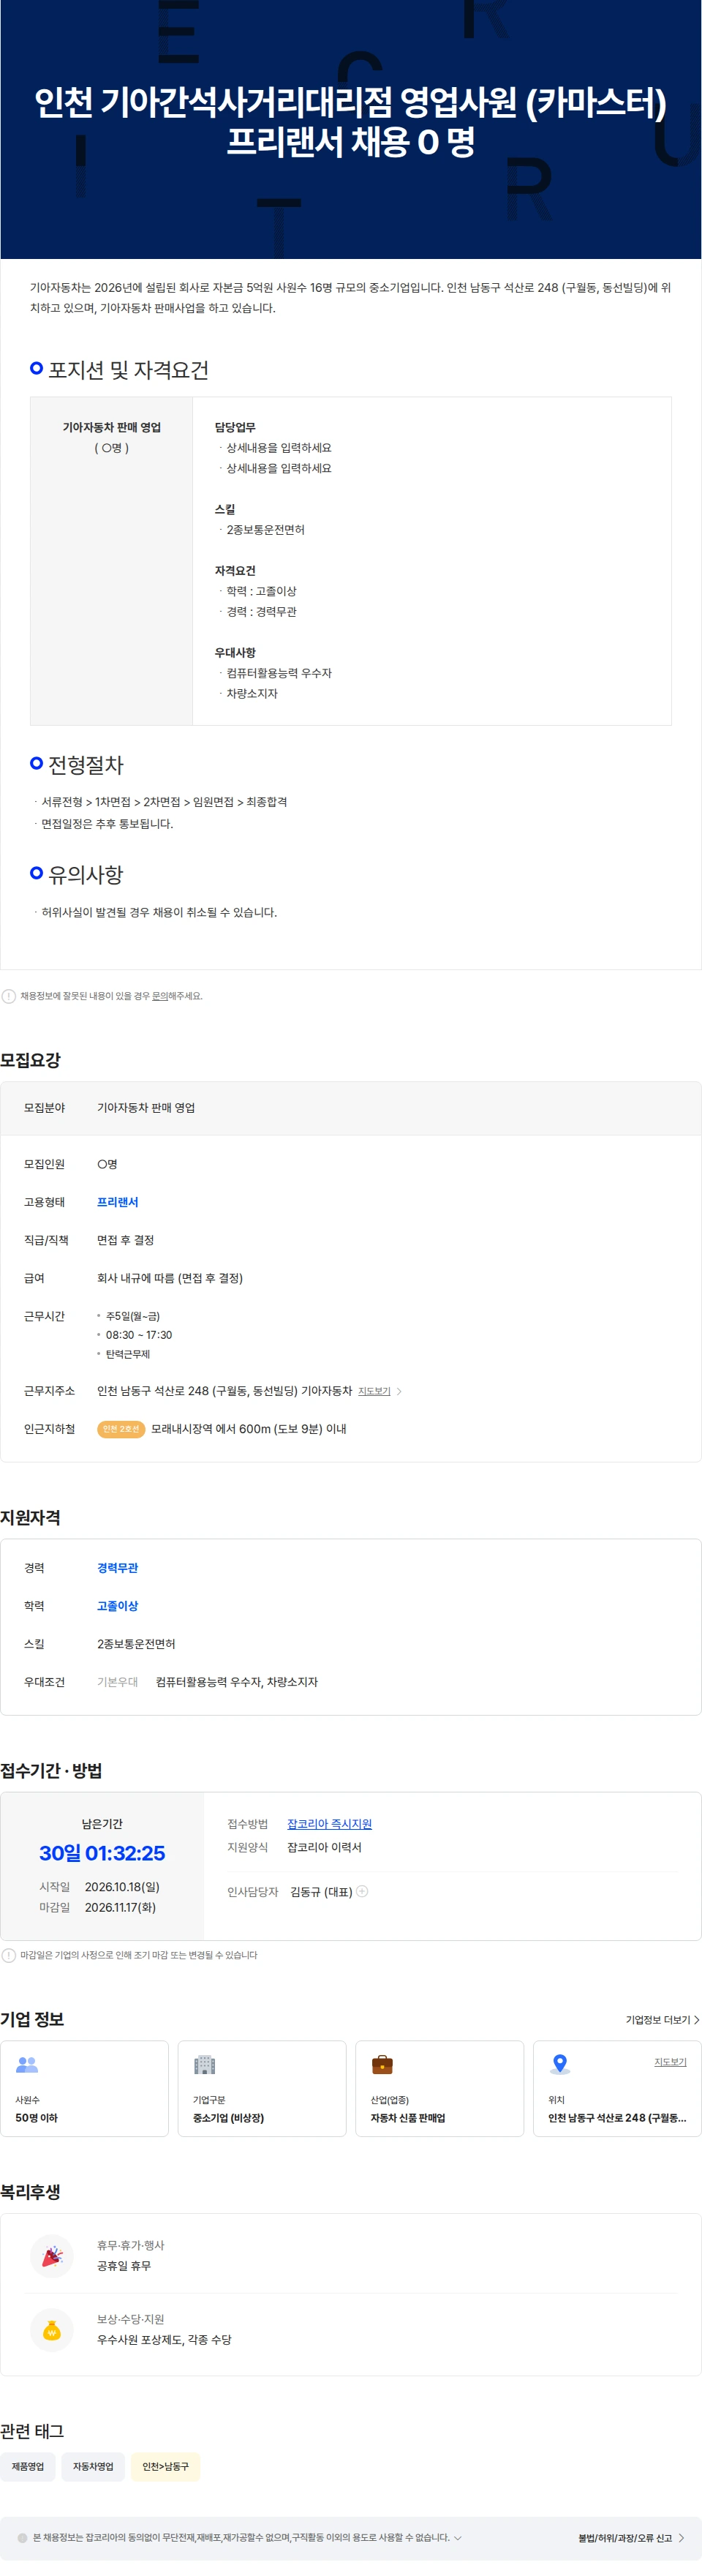Click 잡코리아 이력서 application form text
The height and width of the screenshot is (2576, 702).
[x=324, y=1847]
